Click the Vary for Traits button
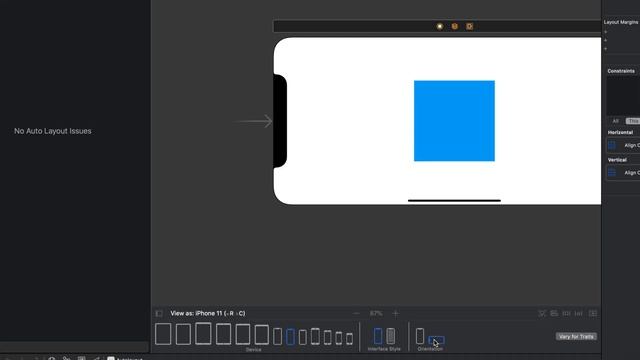The height and width of the screenshot is (360, 640). [576, 337]
